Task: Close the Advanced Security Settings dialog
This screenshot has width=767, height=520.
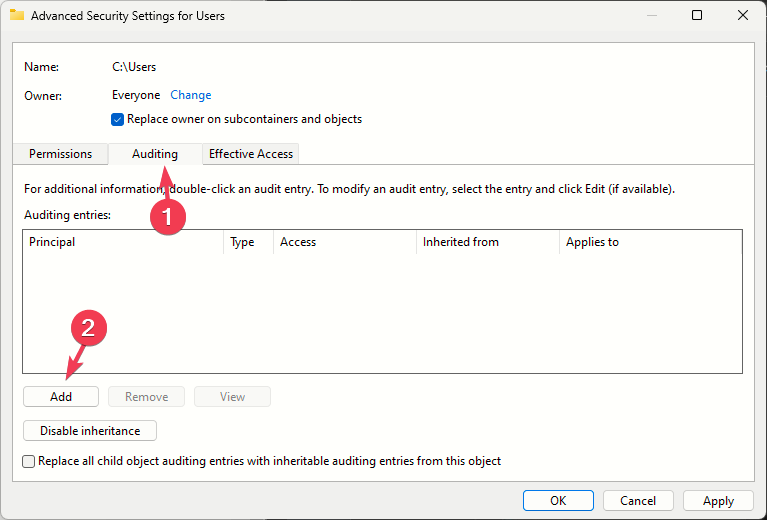Action: point(743,16)
